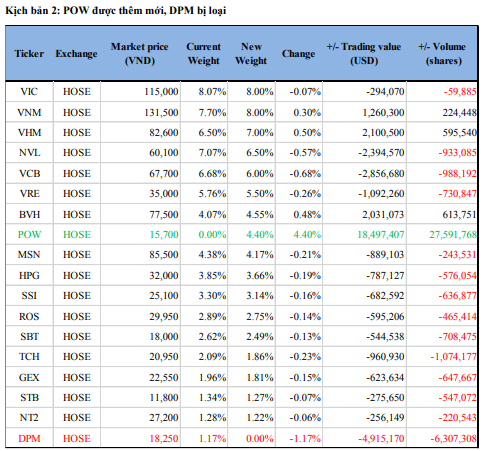
Task: Click MSN new weight '4.17%'
Action: click(260, 255)
